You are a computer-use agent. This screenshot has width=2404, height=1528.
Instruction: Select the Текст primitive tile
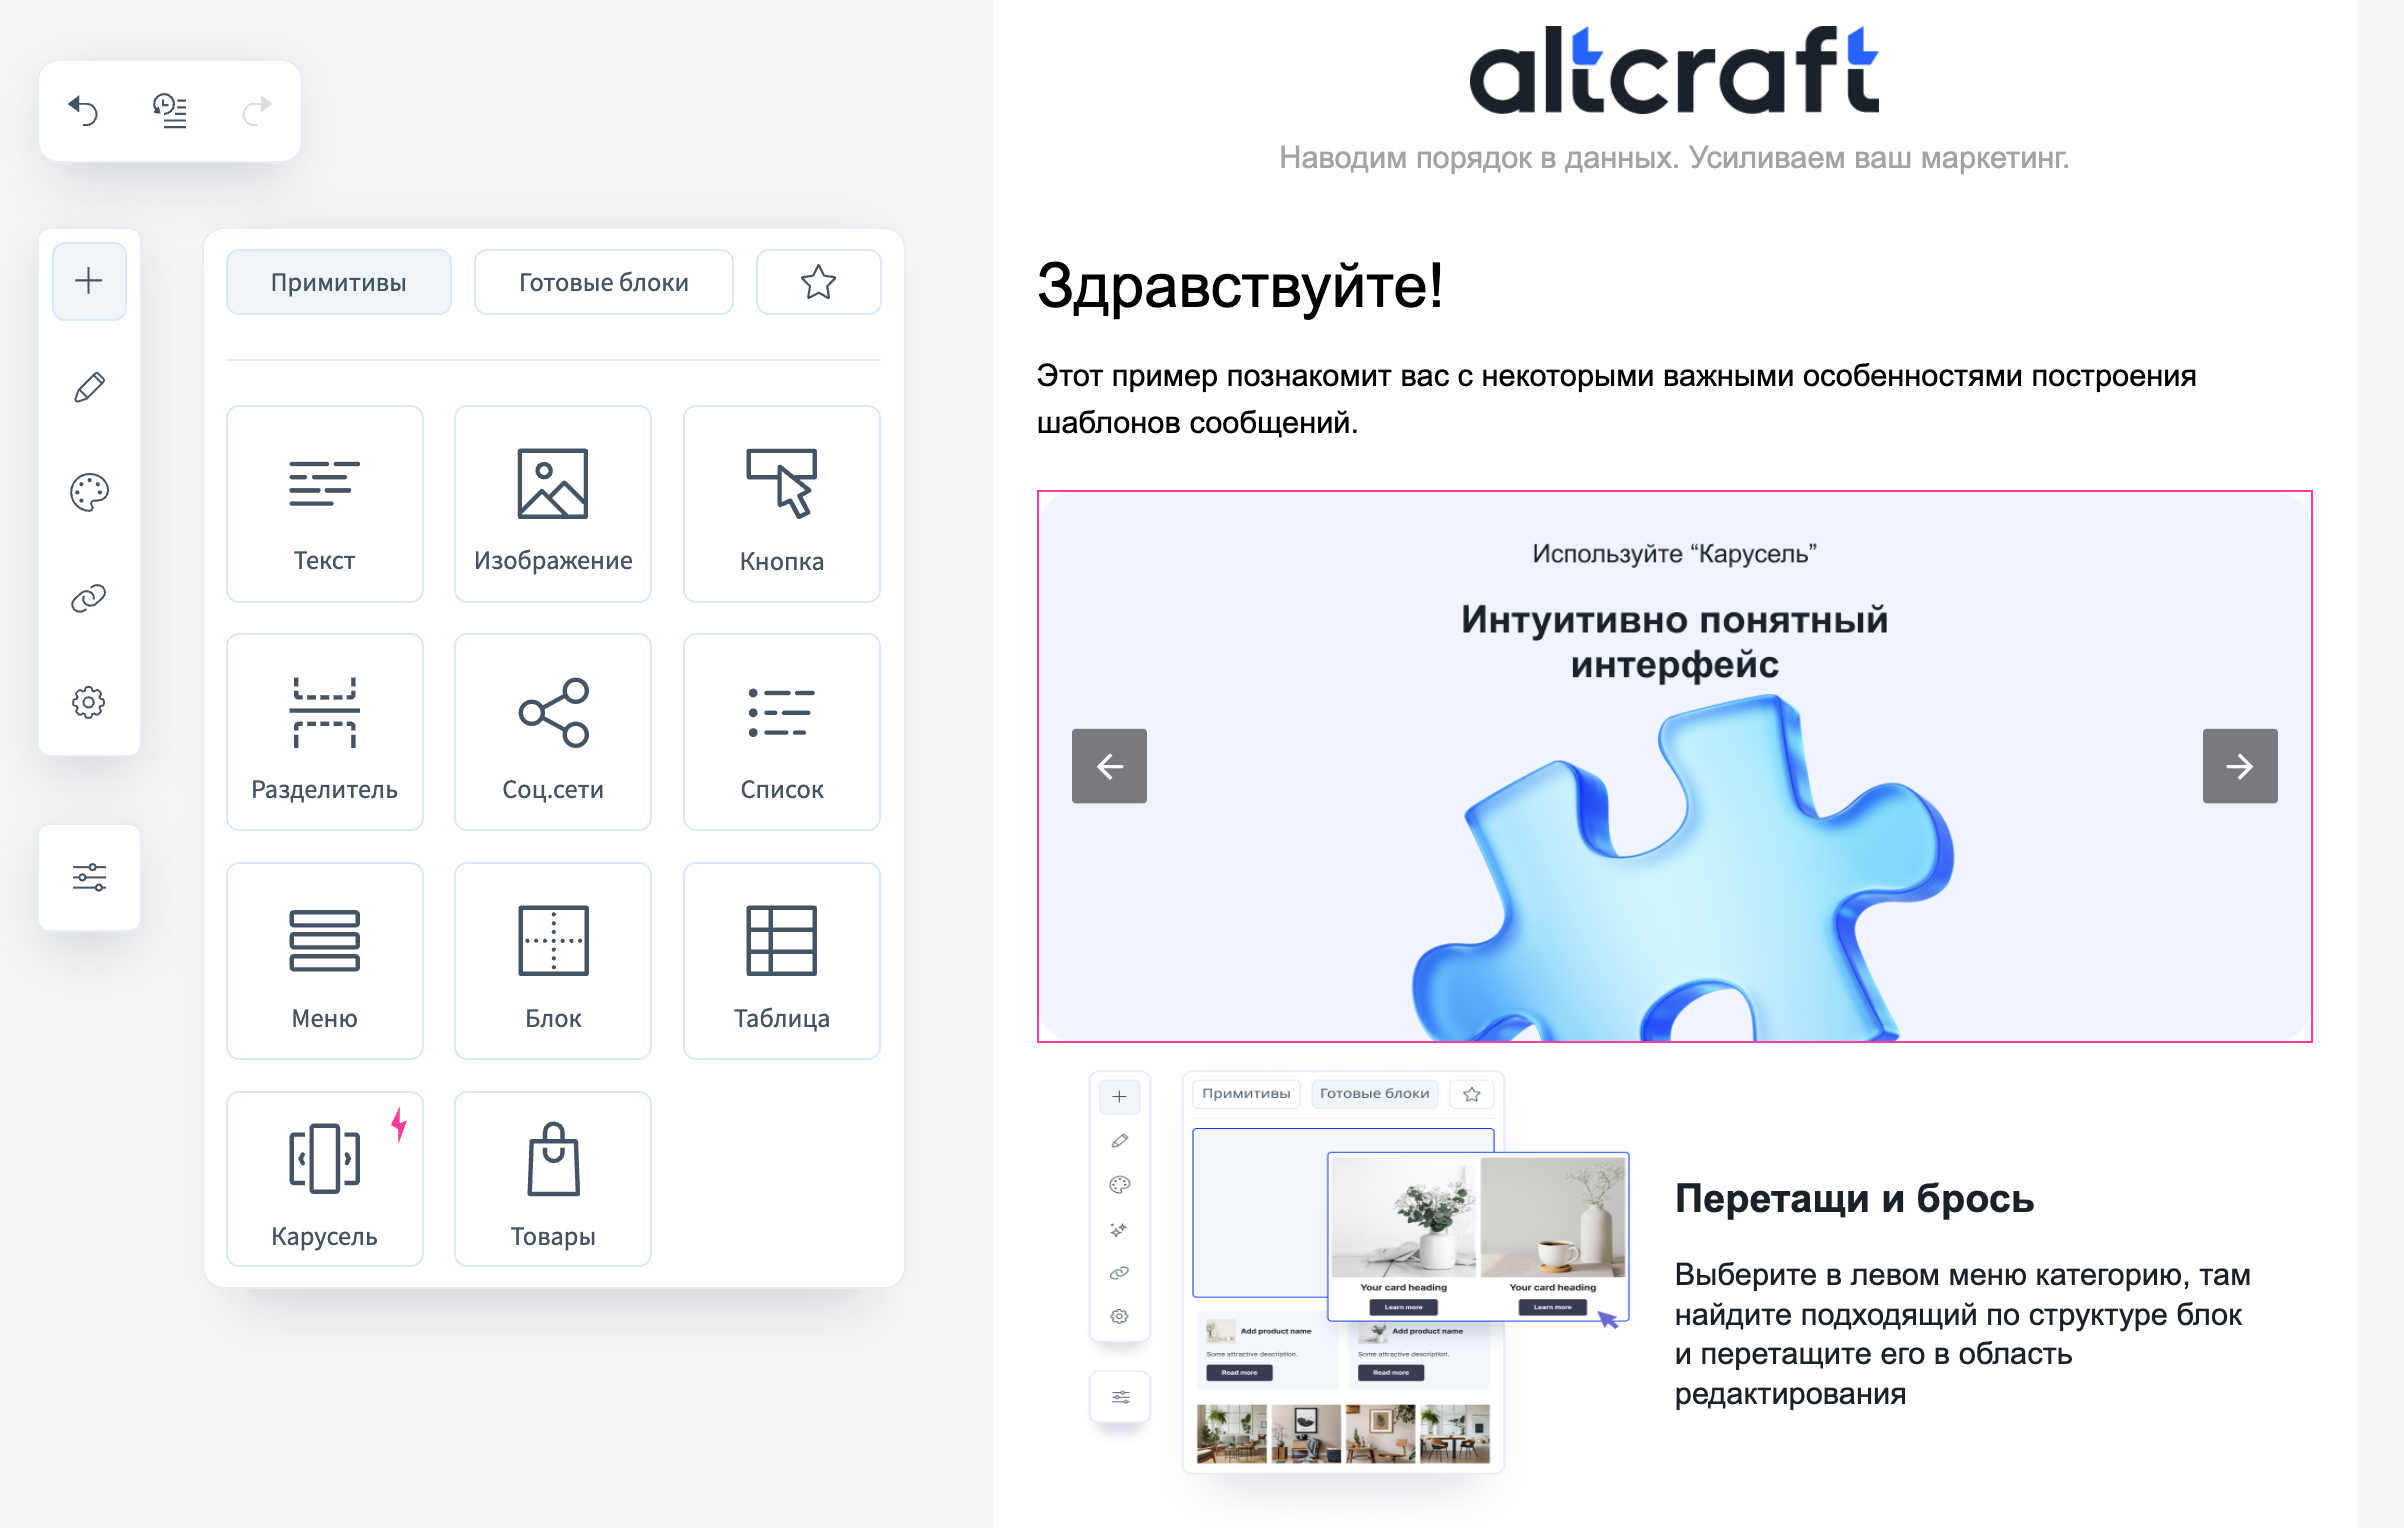324,504
